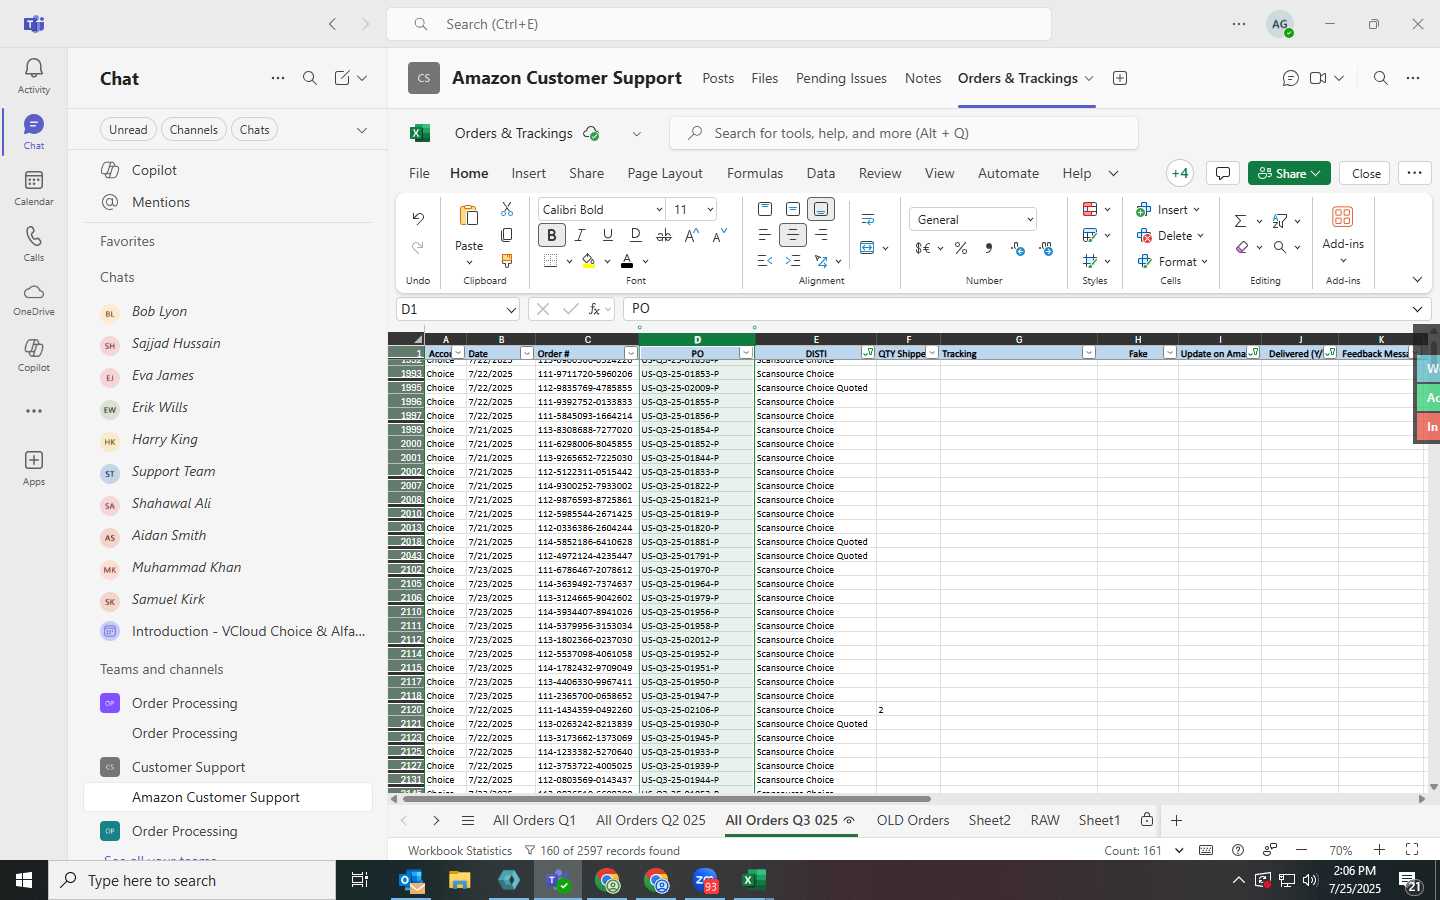
Task: Open the font size dropdown
Action: [x=710, y=210]
